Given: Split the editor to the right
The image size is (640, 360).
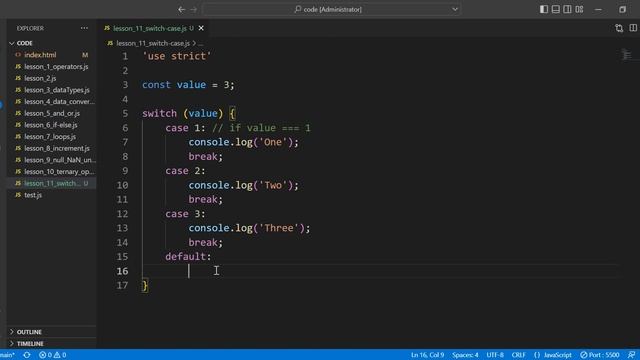Looking at the screenshot, I should pyautogui.click(x=633, y=28).
